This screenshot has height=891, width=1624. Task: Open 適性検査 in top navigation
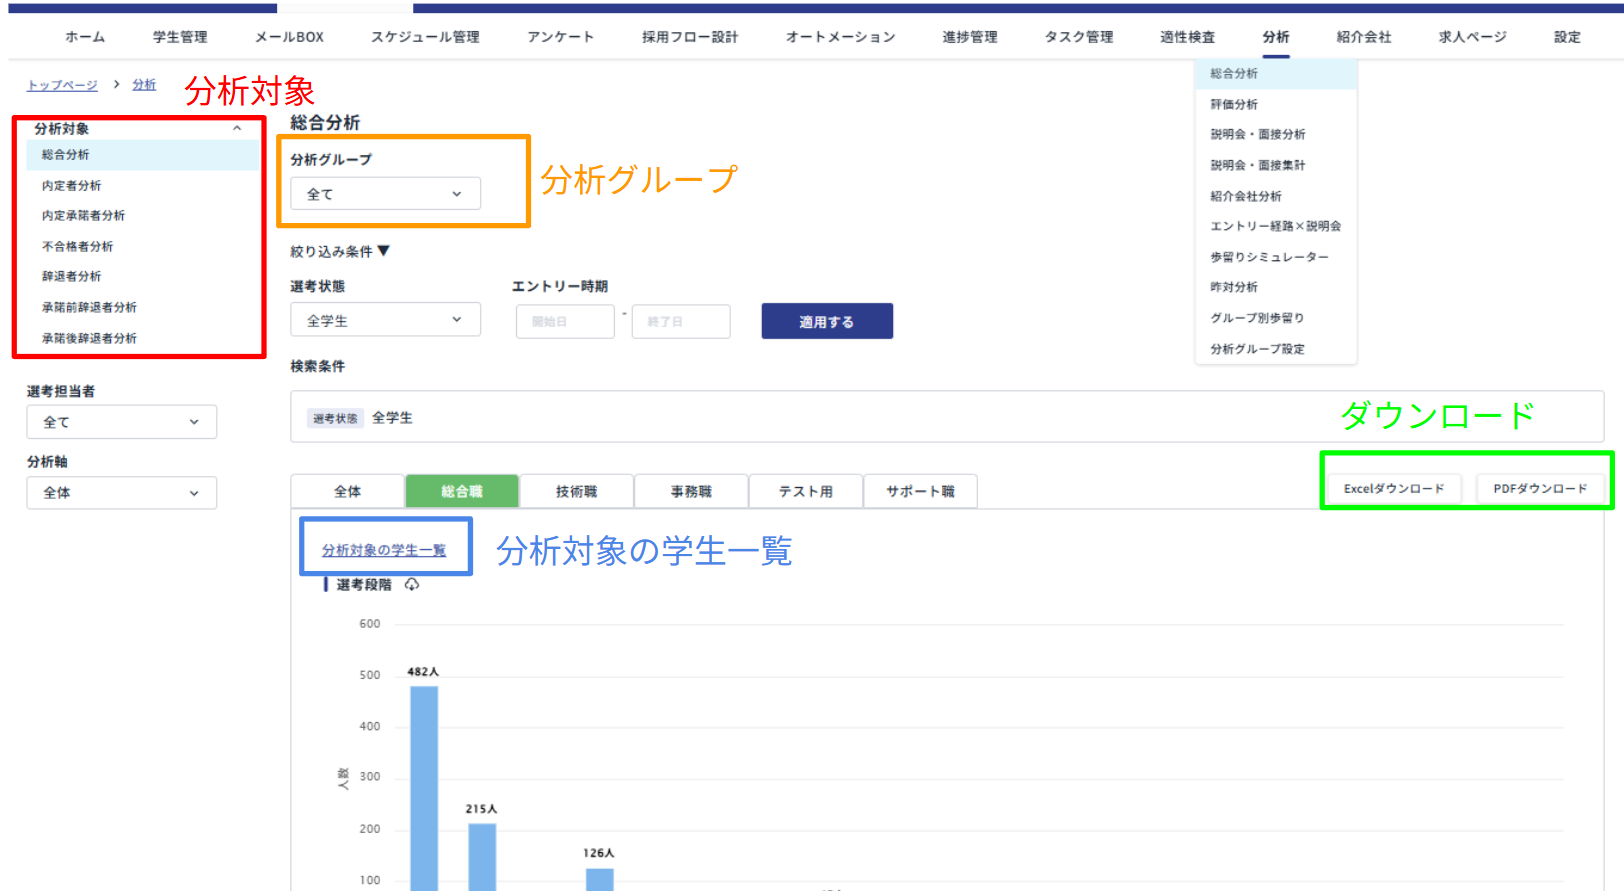[x=1188, y=37]
